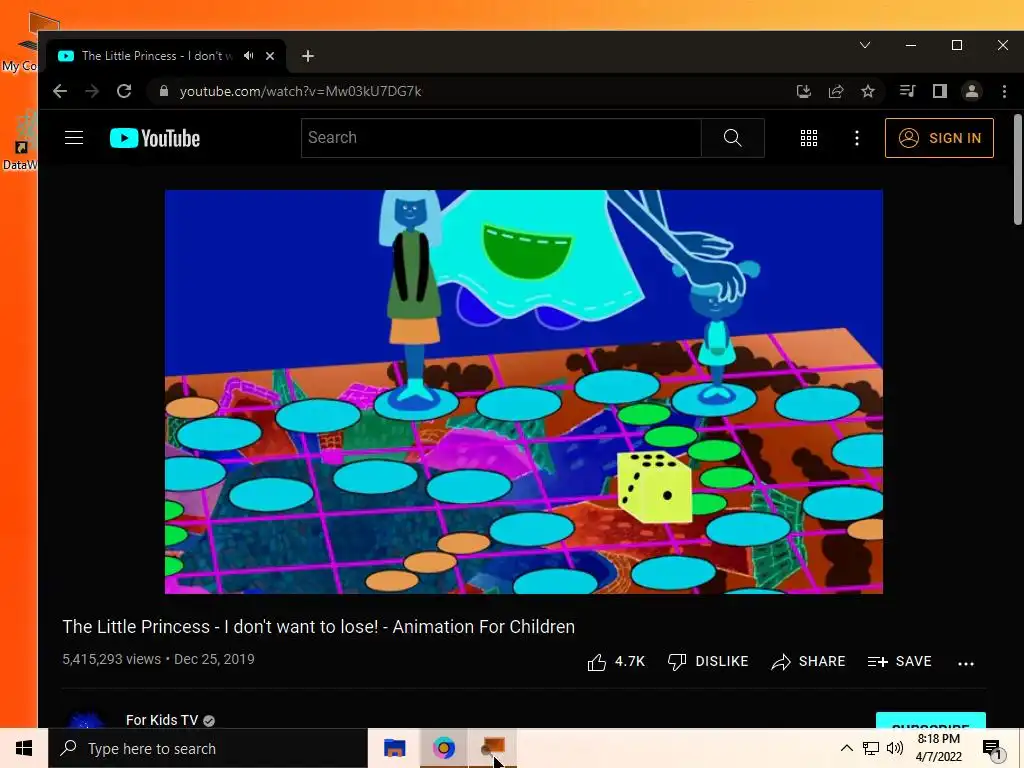This screenshot has height=768, width=1024.
Task: Open File Explorer from the taskbar
Action: tap(394, 748)
